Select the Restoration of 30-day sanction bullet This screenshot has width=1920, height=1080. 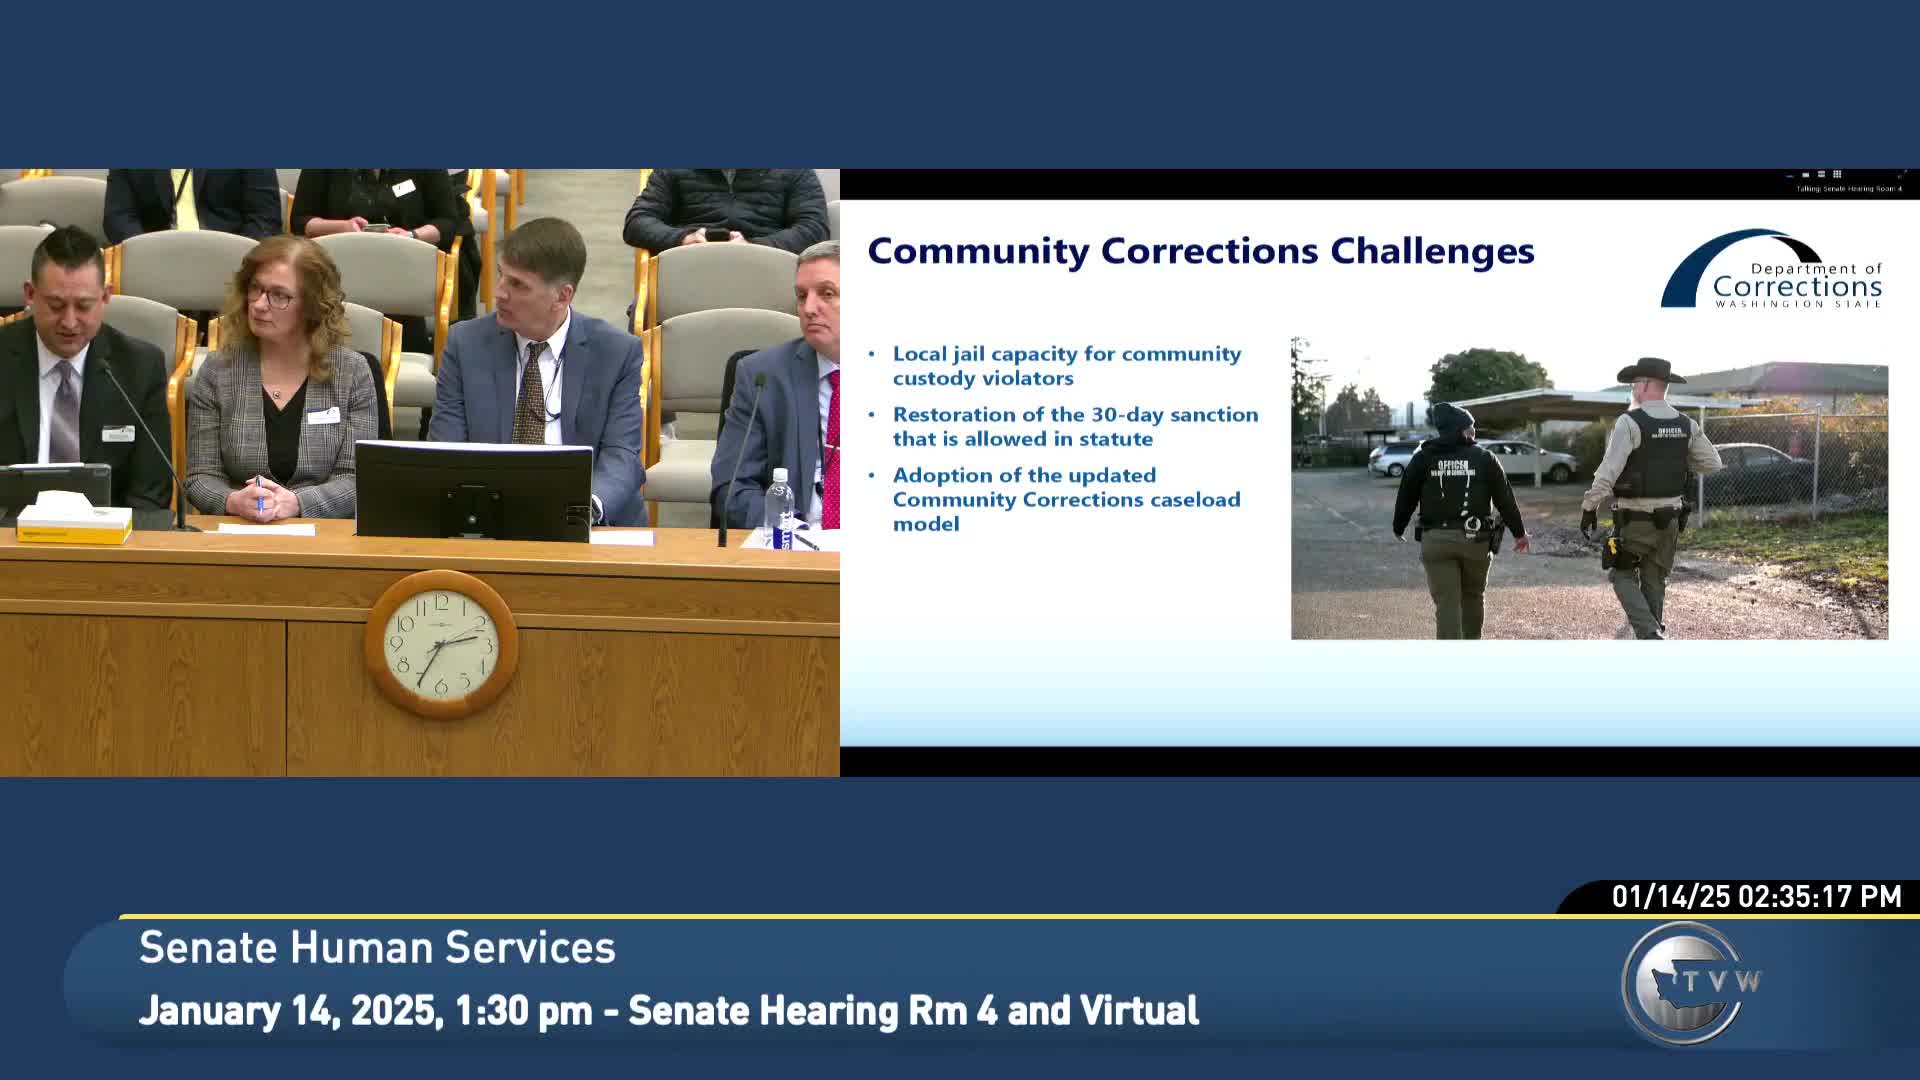pyautogui.click(x=1075, y=426)
